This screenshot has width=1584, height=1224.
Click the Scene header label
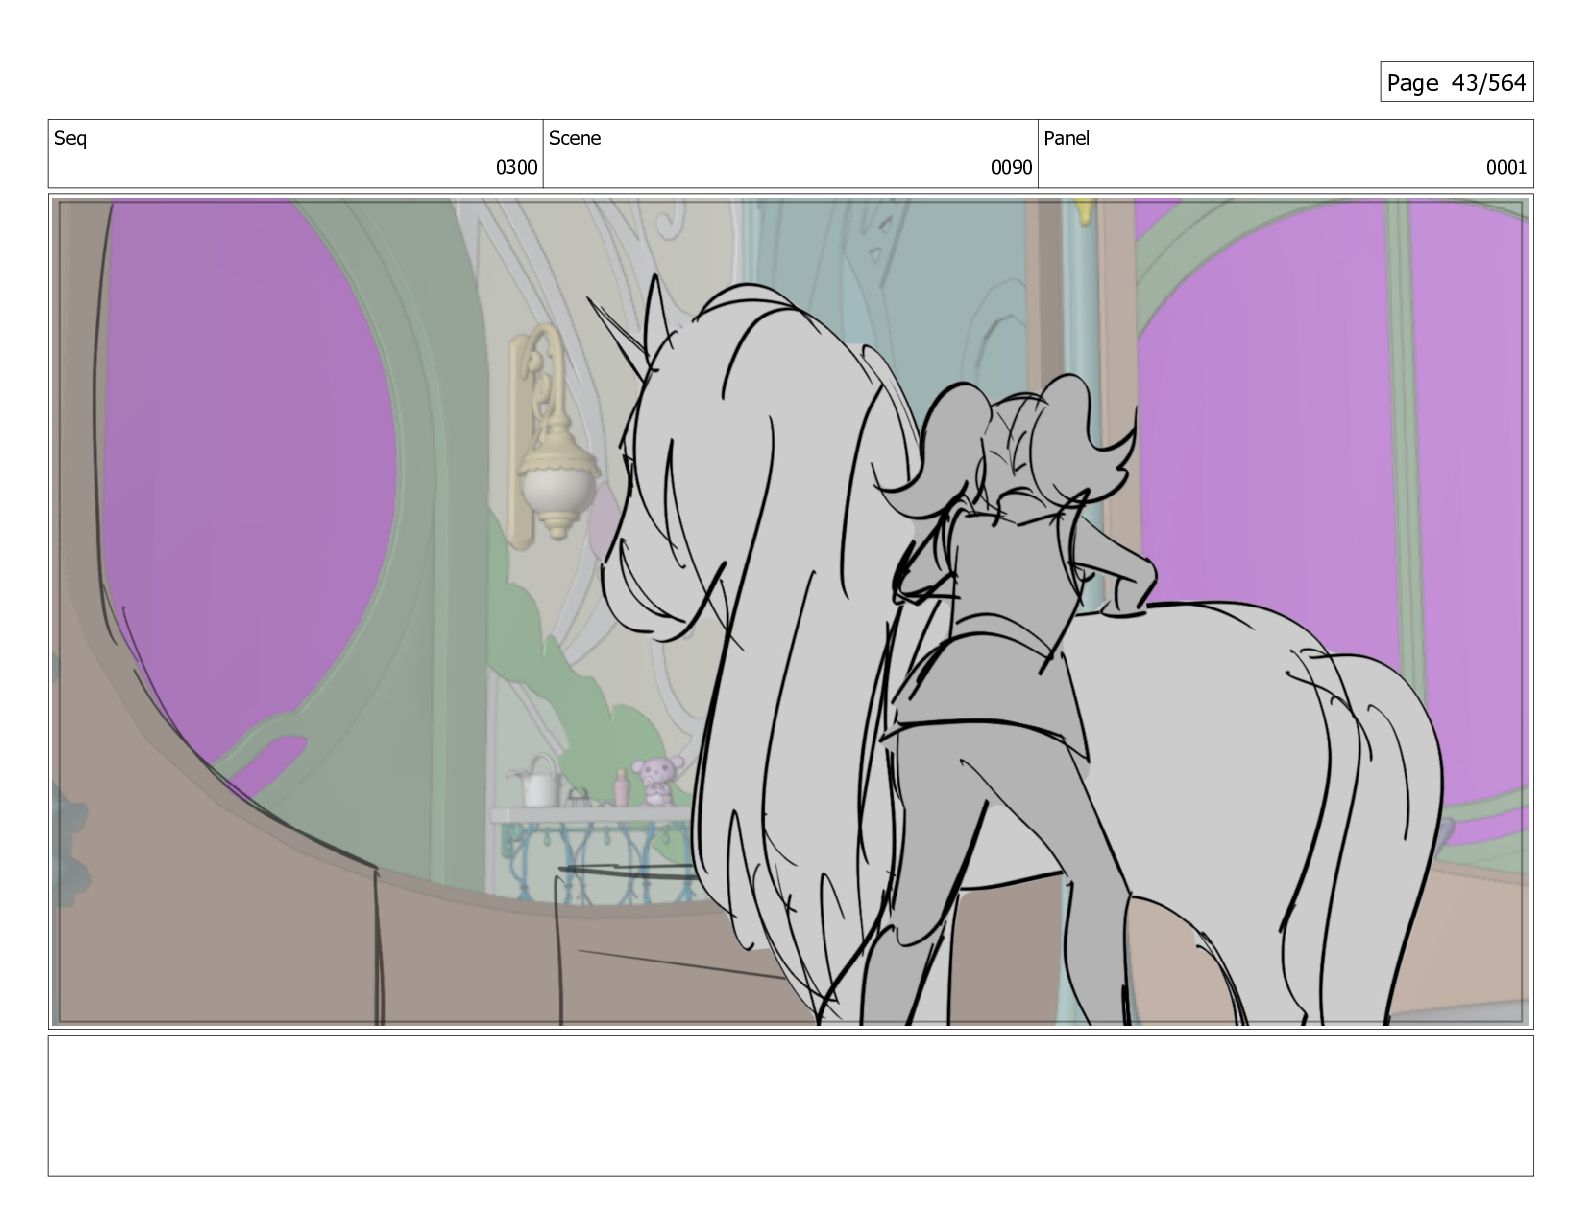click(x=575, y=138)
